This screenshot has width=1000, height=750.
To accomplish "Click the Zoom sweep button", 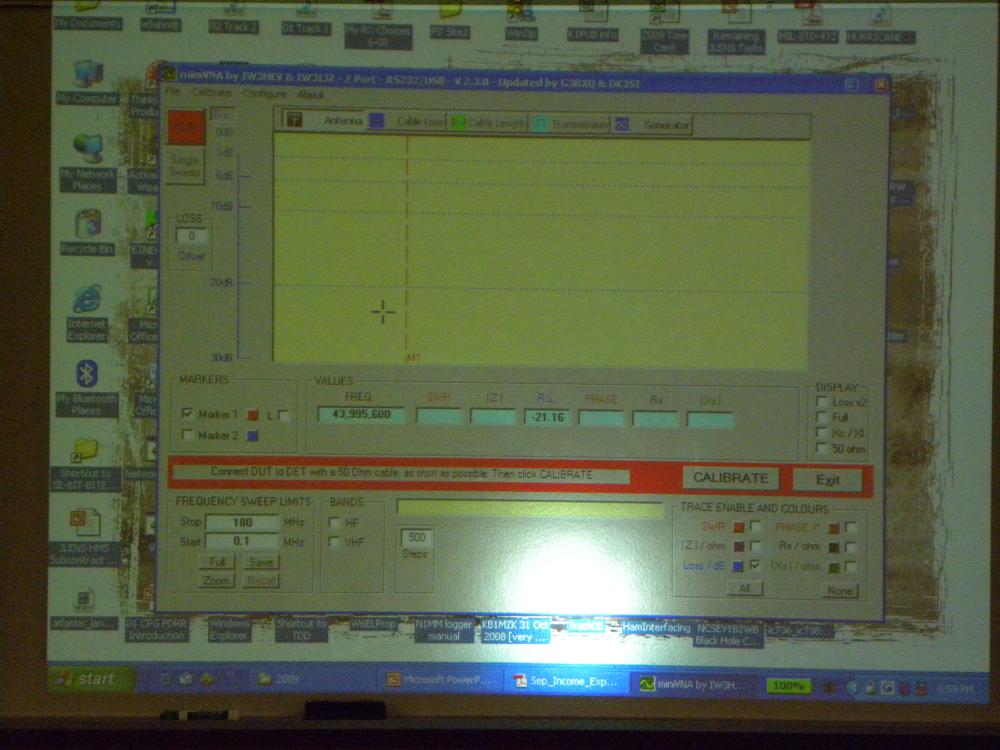I will tap(217, 581).
